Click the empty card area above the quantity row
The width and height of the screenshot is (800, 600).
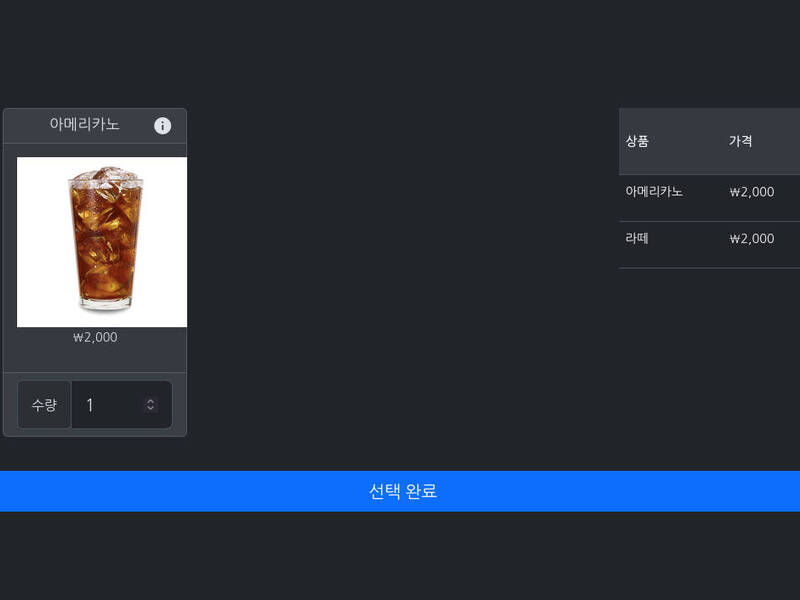click(95, 359)
